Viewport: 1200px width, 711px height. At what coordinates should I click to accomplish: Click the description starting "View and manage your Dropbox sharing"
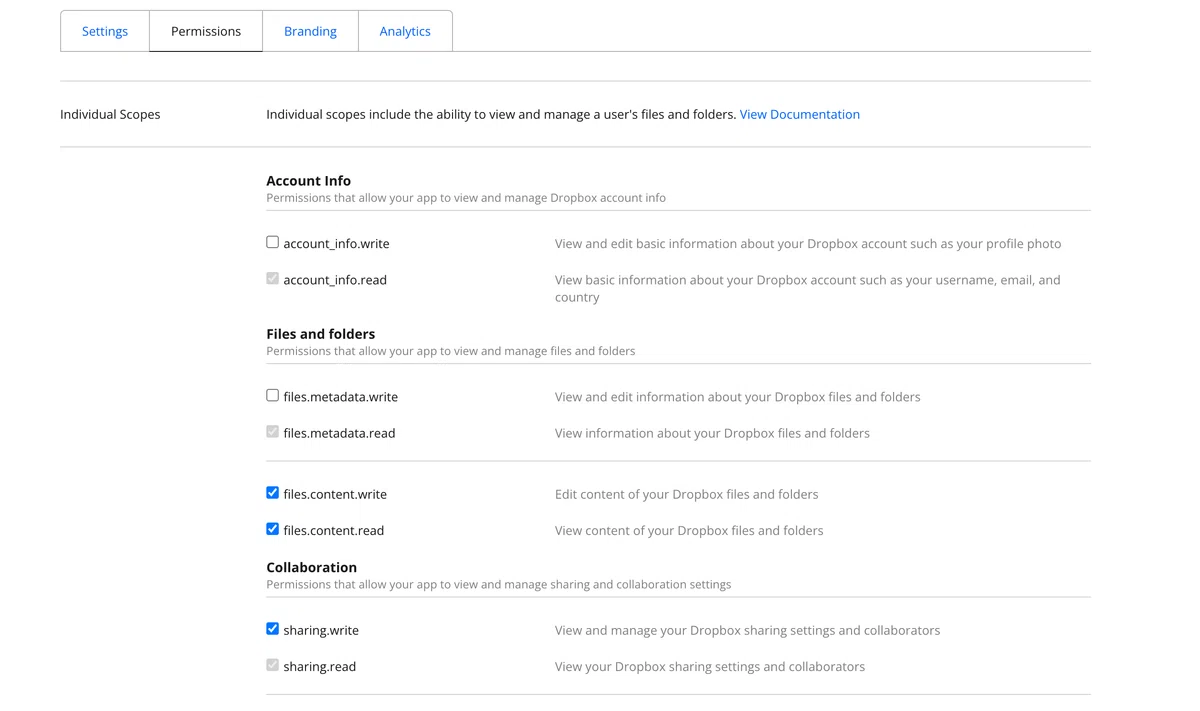pos(748,630)
